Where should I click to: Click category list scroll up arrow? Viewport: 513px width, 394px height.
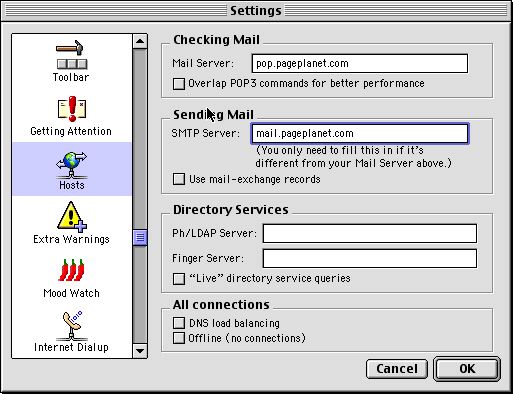click(140, 41)
